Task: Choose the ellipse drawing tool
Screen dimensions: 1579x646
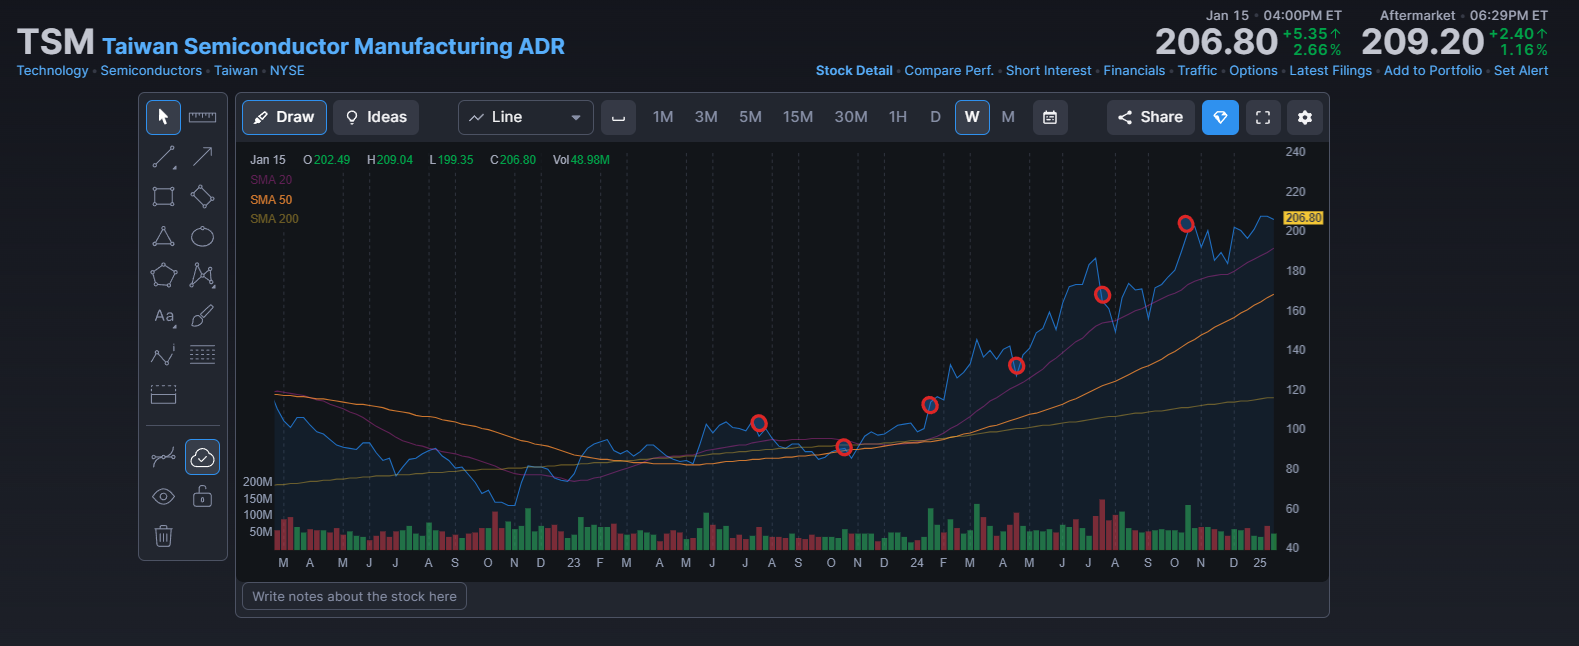Action: [202, 236]
